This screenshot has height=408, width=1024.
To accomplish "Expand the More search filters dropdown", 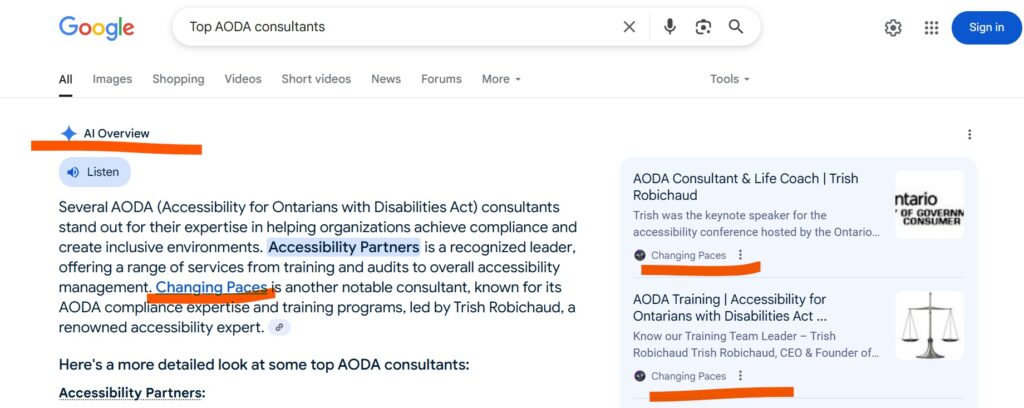I will [x=502, y=79].
